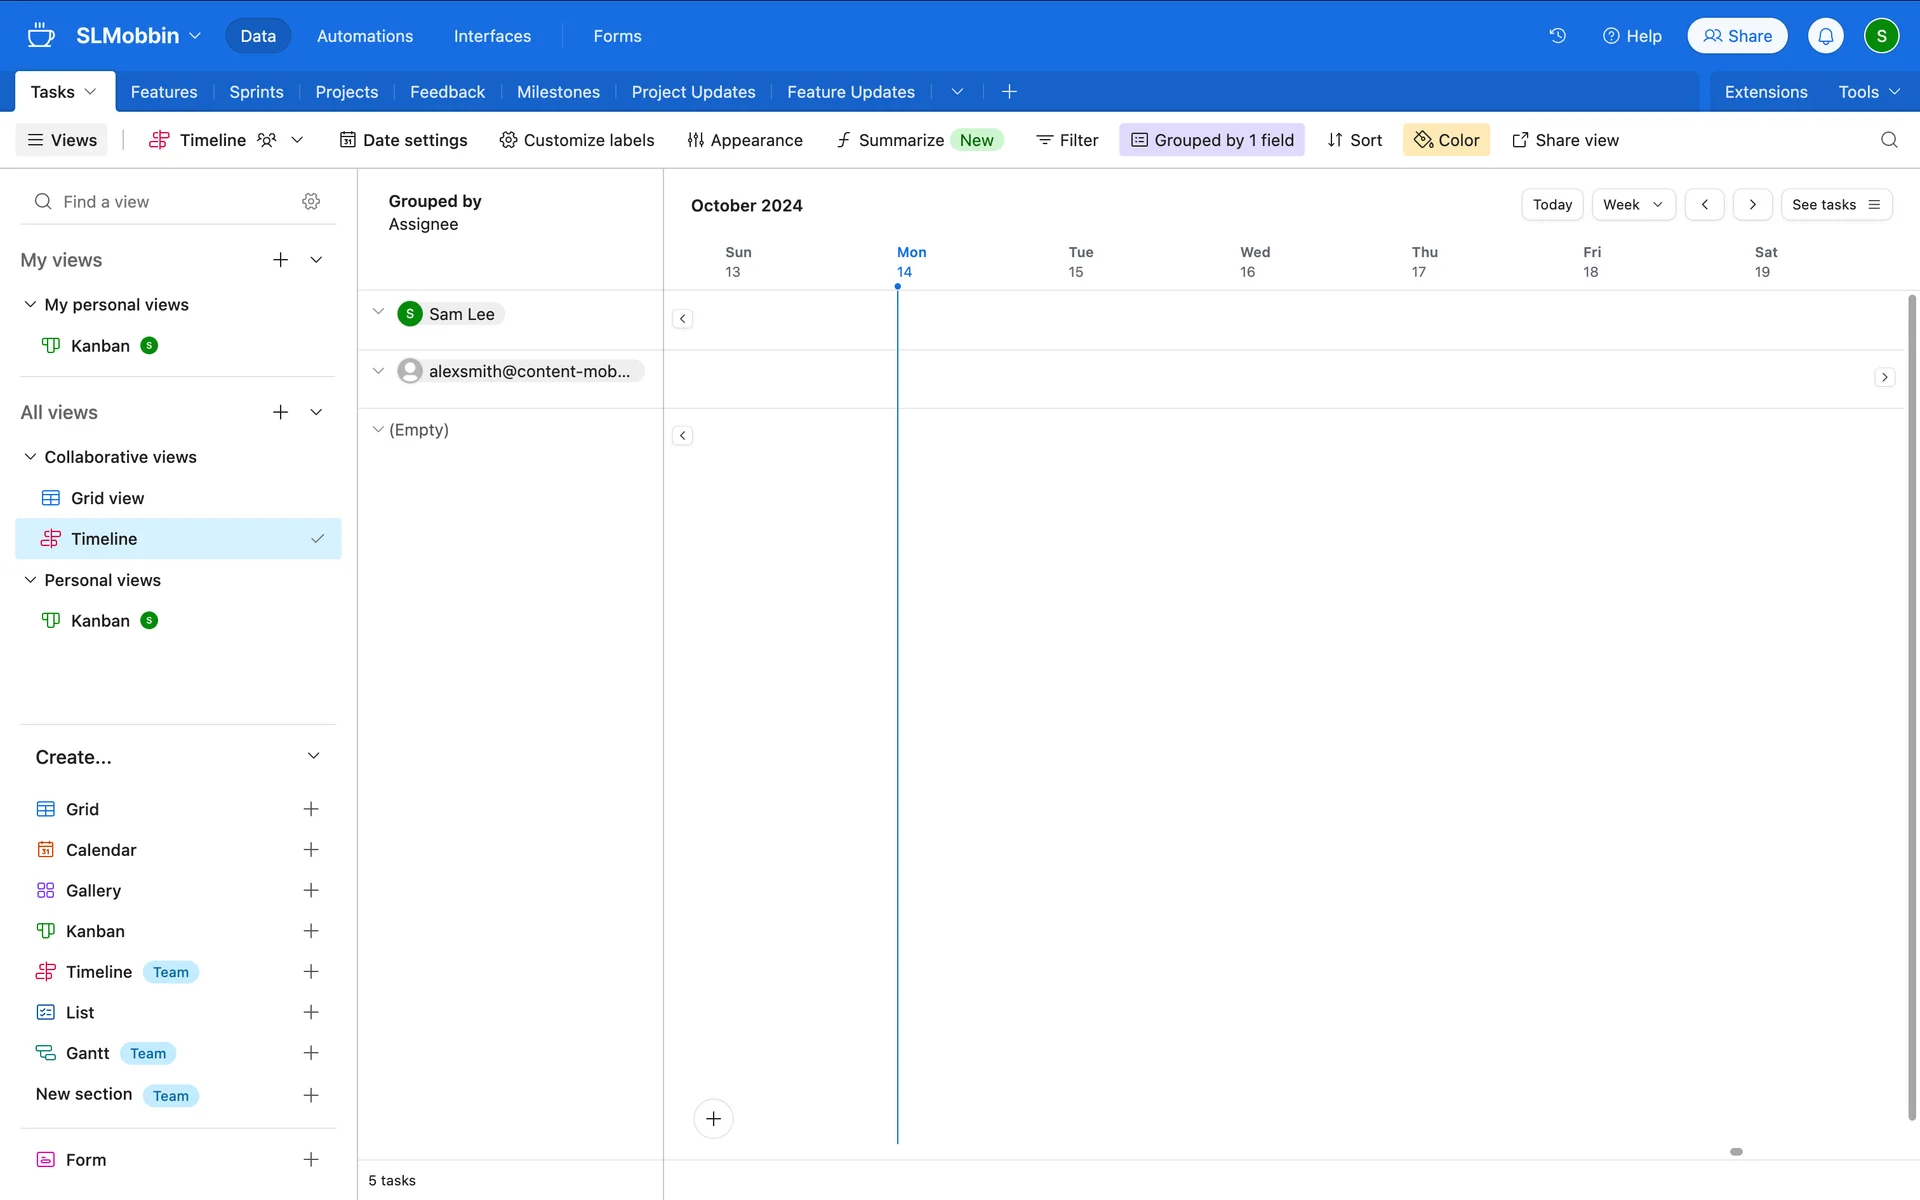Click the round plus button to add a record
The height and width of the screenshot is (1200, 1920).
[713, 1118]
